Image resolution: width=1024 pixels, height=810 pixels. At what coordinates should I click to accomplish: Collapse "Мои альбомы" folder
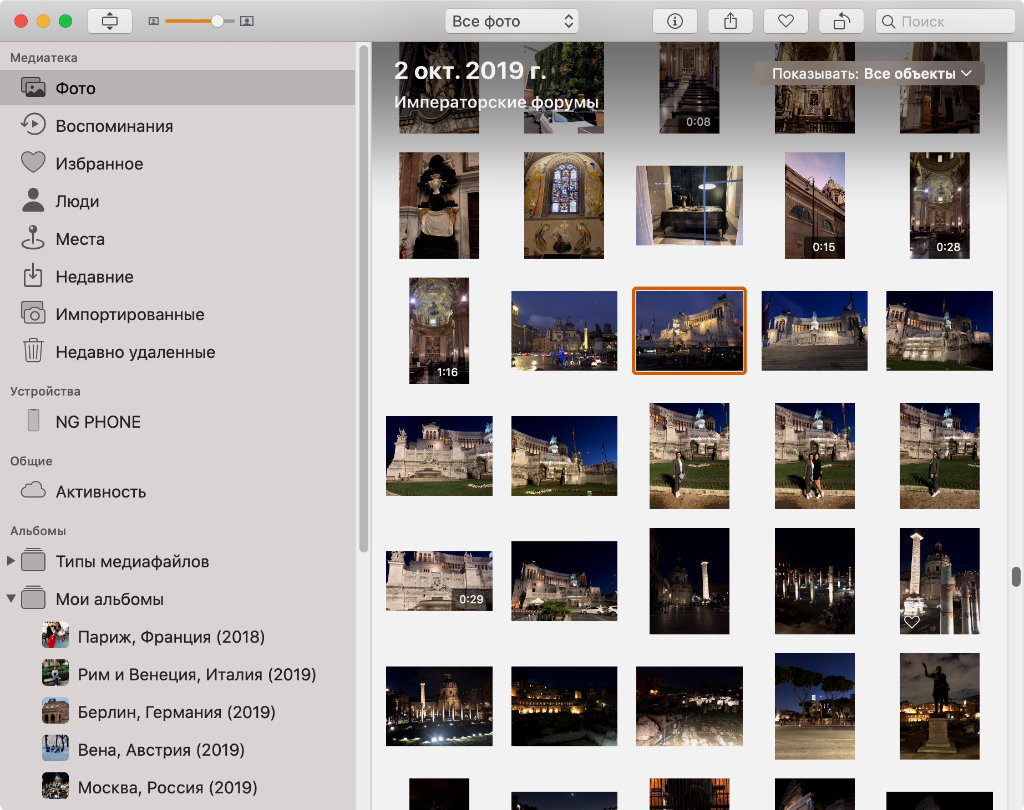point(12,599)
